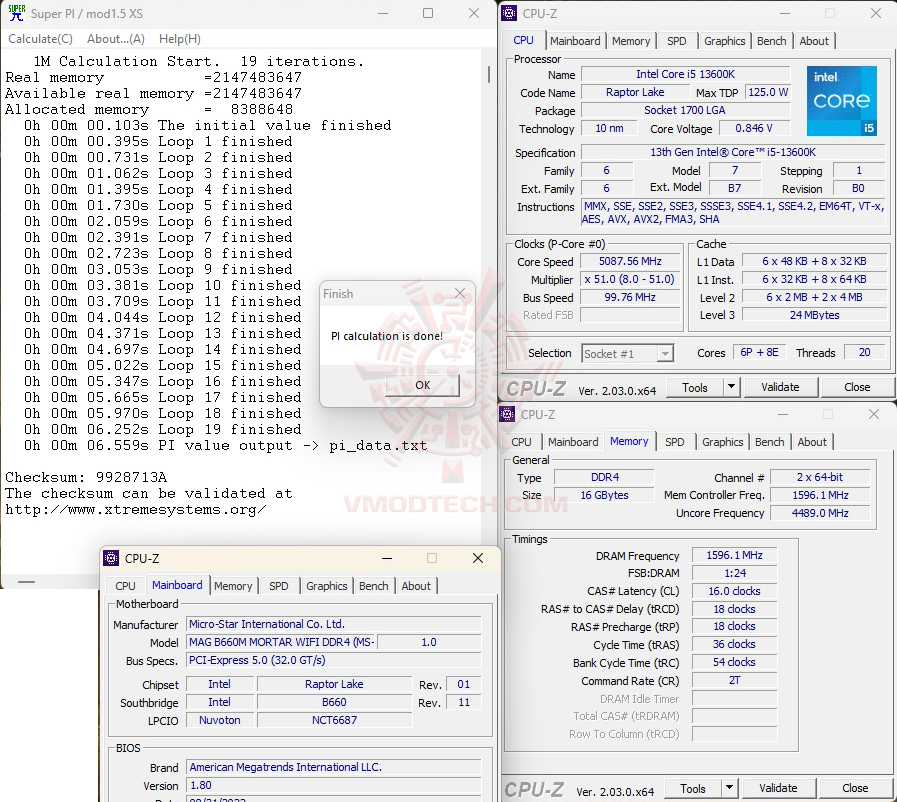Click Close button in top CPU-Z window
This screenshot has height=802, width=897.
[x=856, y=387]
